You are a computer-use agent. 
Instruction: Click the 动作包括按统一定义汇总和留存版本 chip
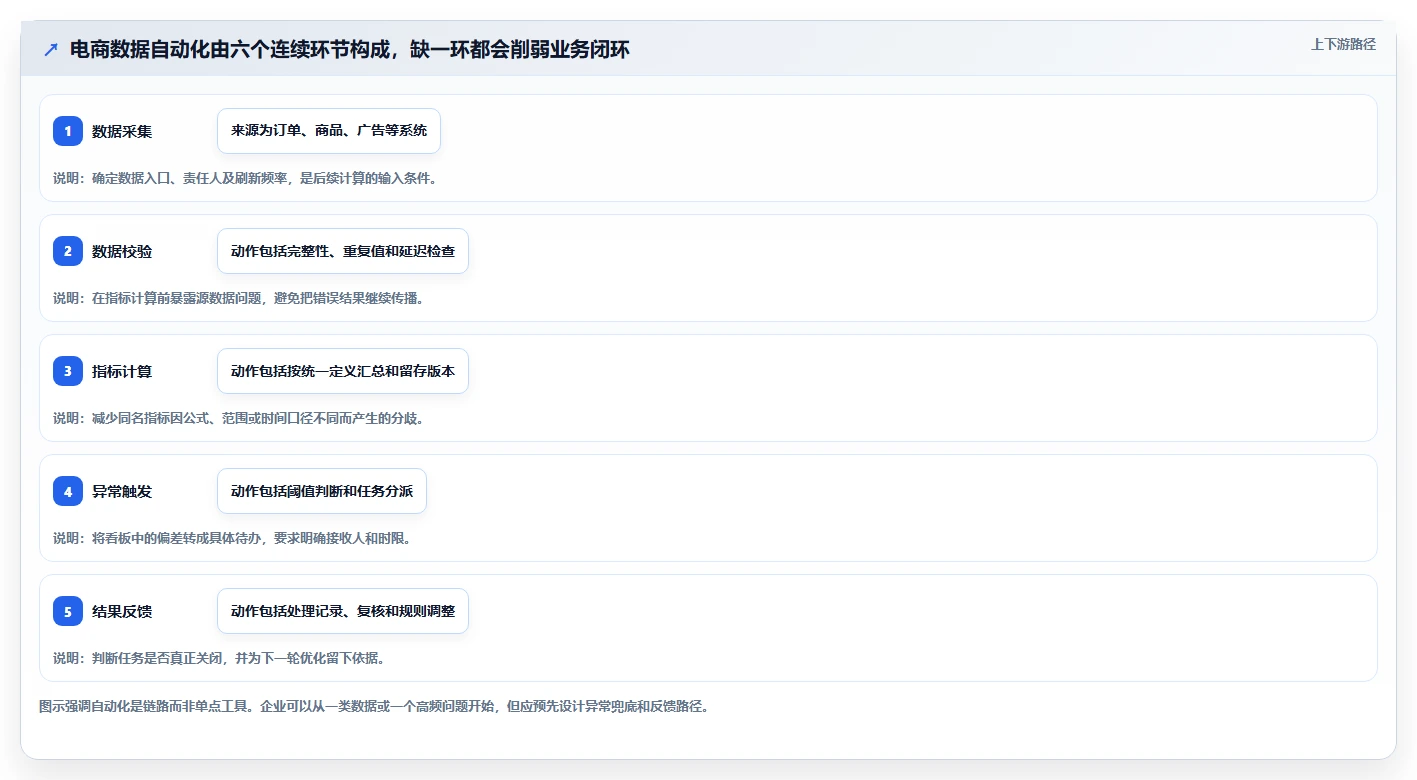click(343, 371)
